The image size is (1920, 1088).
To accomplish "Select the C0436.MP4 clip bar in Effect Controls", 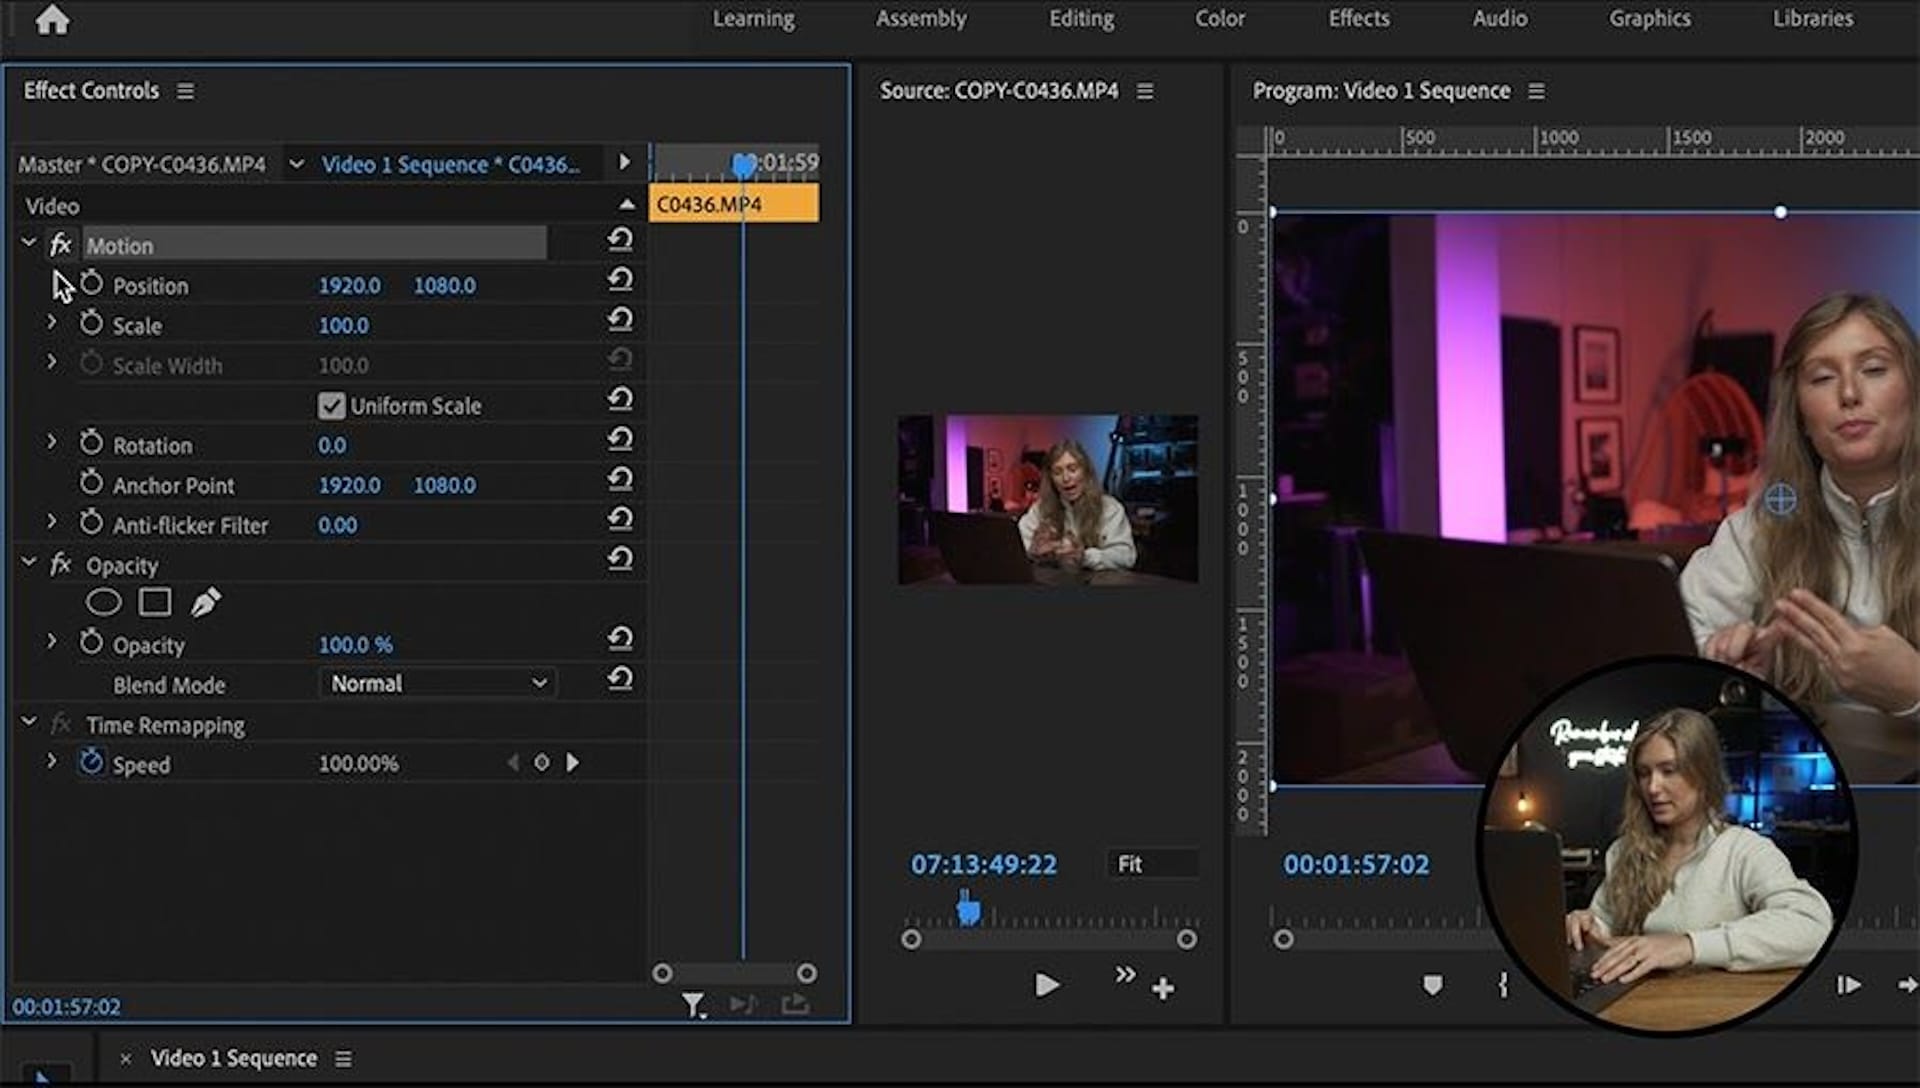I will pyautogui.click(x=733, y=203).
